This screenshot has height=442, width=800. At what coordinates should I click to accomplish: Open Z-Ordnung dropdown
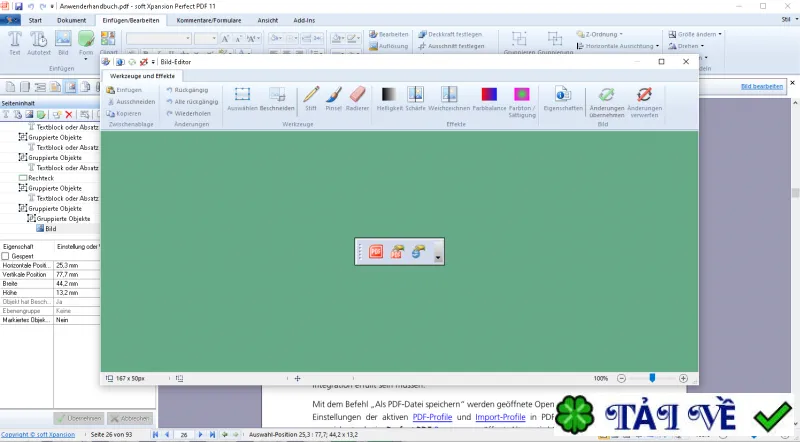coord(599,34)
